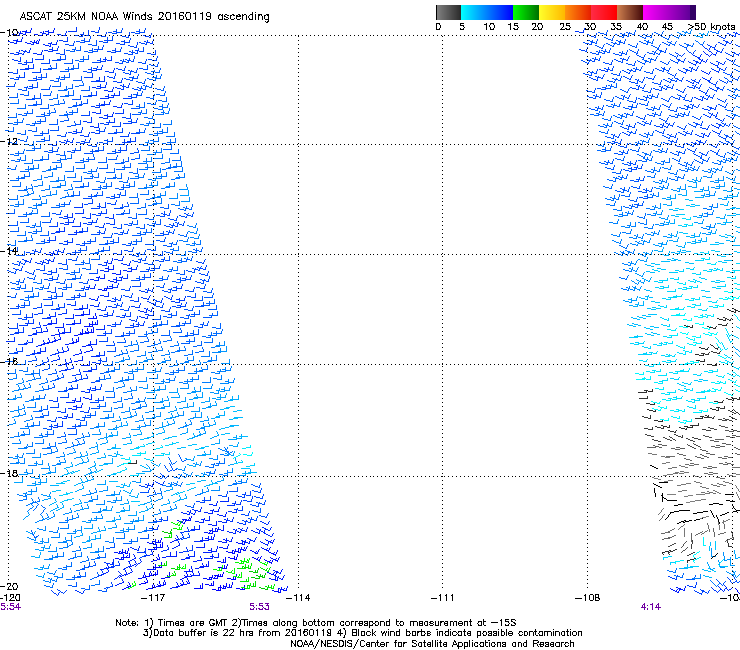
Task: Select the green 15-20 knots color segment
Action: 526,12
